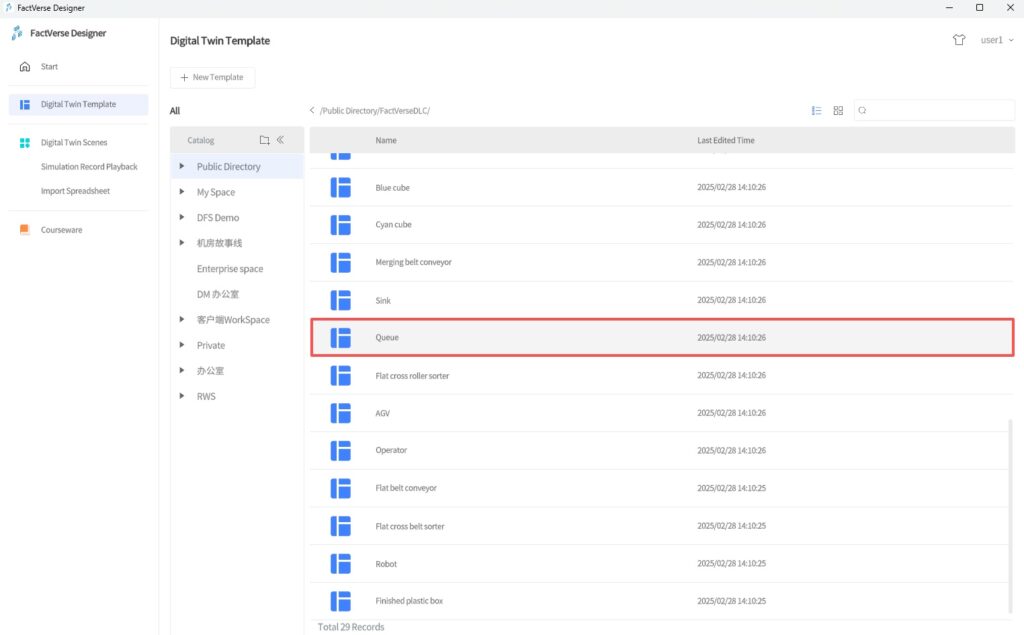
Task: Open Digital Twin Scenes page
Action: [73, 143]
